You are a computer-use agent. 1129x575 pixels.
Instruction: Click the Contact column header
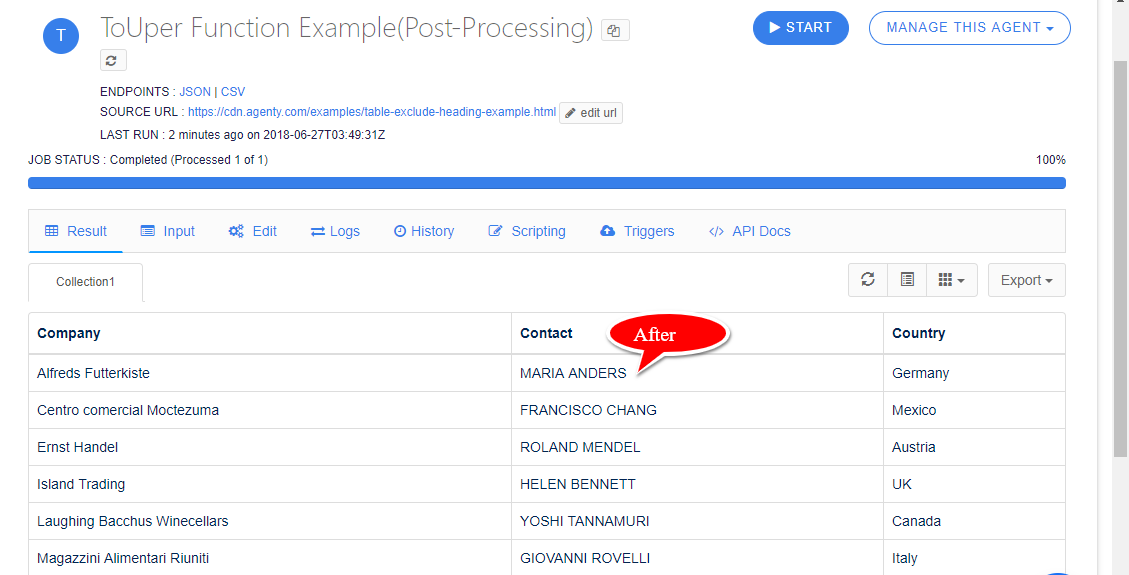[x=697, y=333]
